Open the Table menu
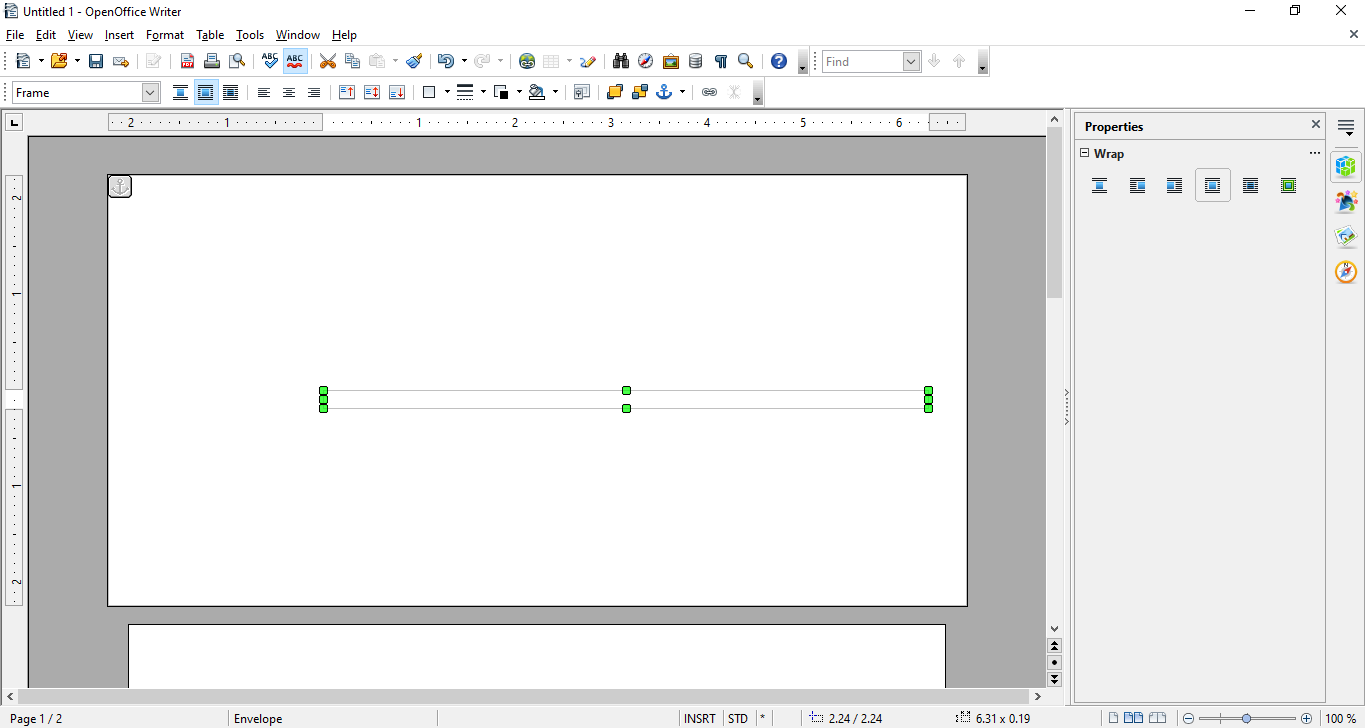The height and width of the screenshot is (728, 1365). point(210,35)
